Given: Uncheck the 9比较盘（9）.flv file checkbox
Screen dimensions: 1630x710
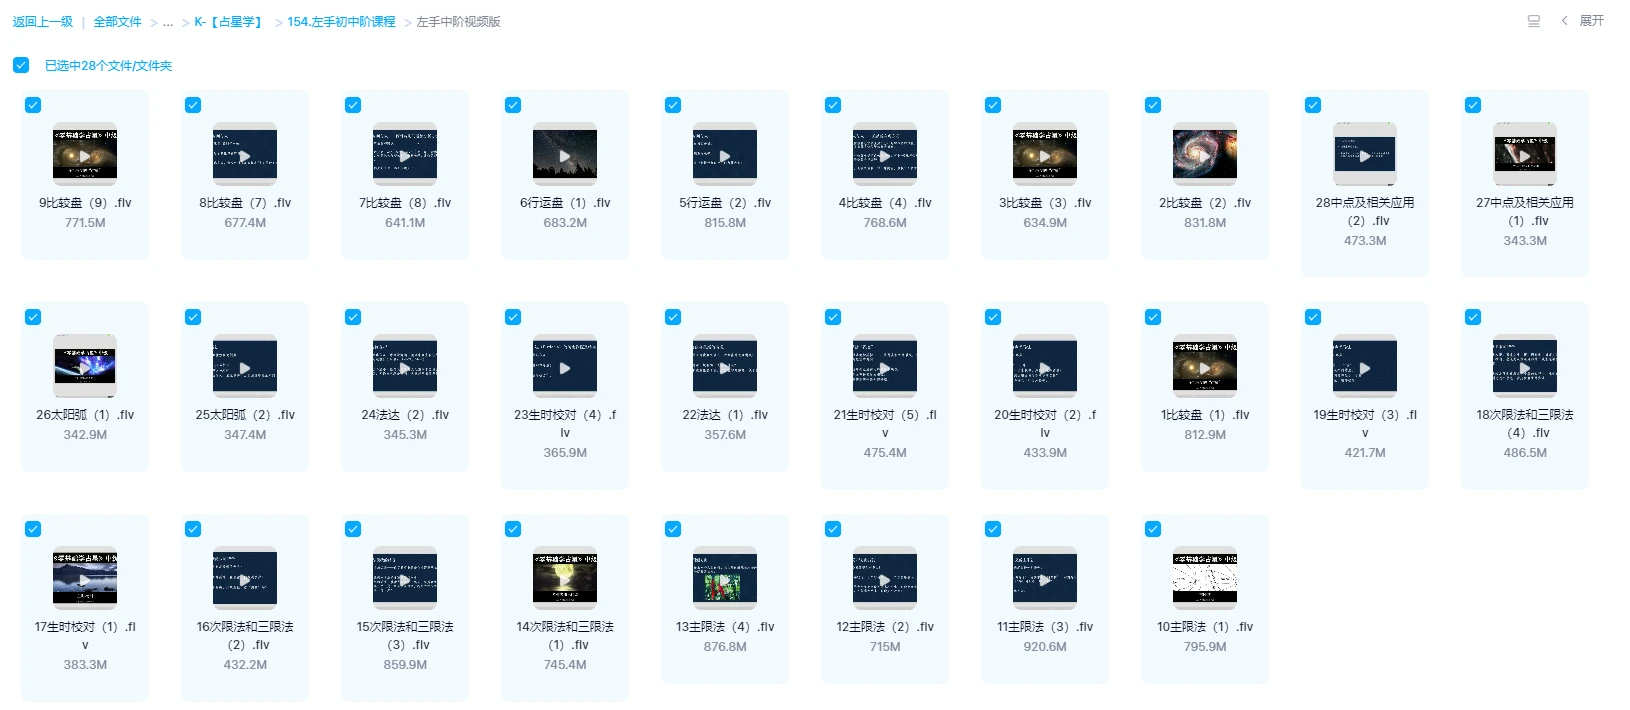Looking at the screenshot, I should point(33,105).
